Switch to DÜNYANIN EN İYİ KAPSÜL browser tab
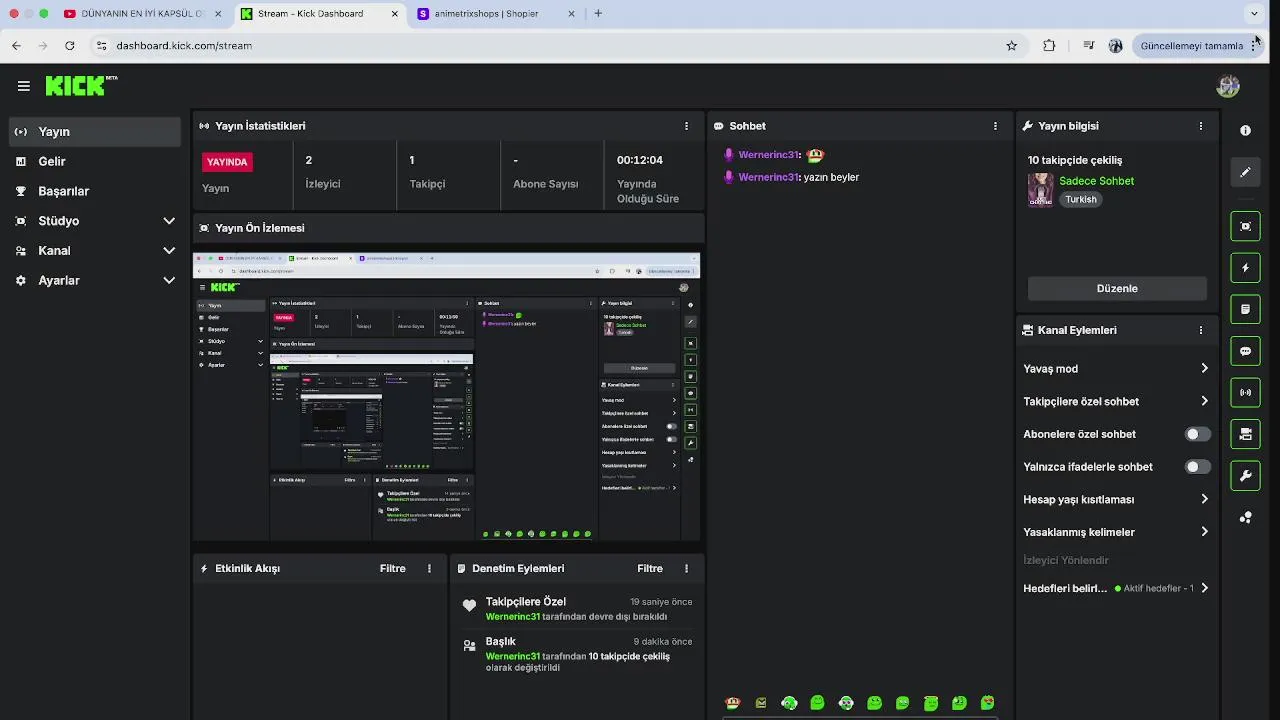Screen dimensions: 1280x720 tap(143, 13)
